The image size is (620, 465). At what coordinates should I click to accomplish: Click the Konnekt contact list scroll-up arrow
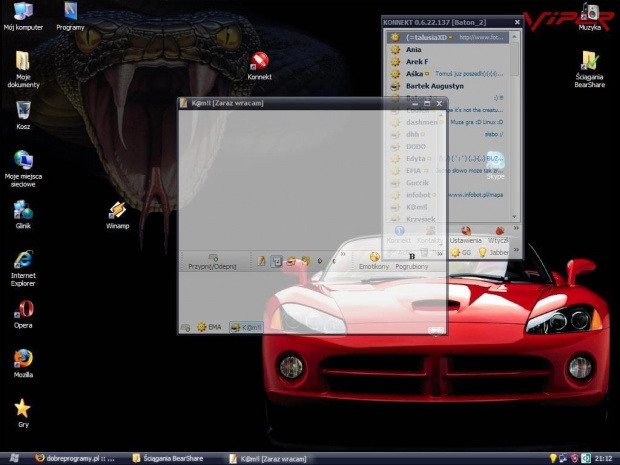coord(514,37)
